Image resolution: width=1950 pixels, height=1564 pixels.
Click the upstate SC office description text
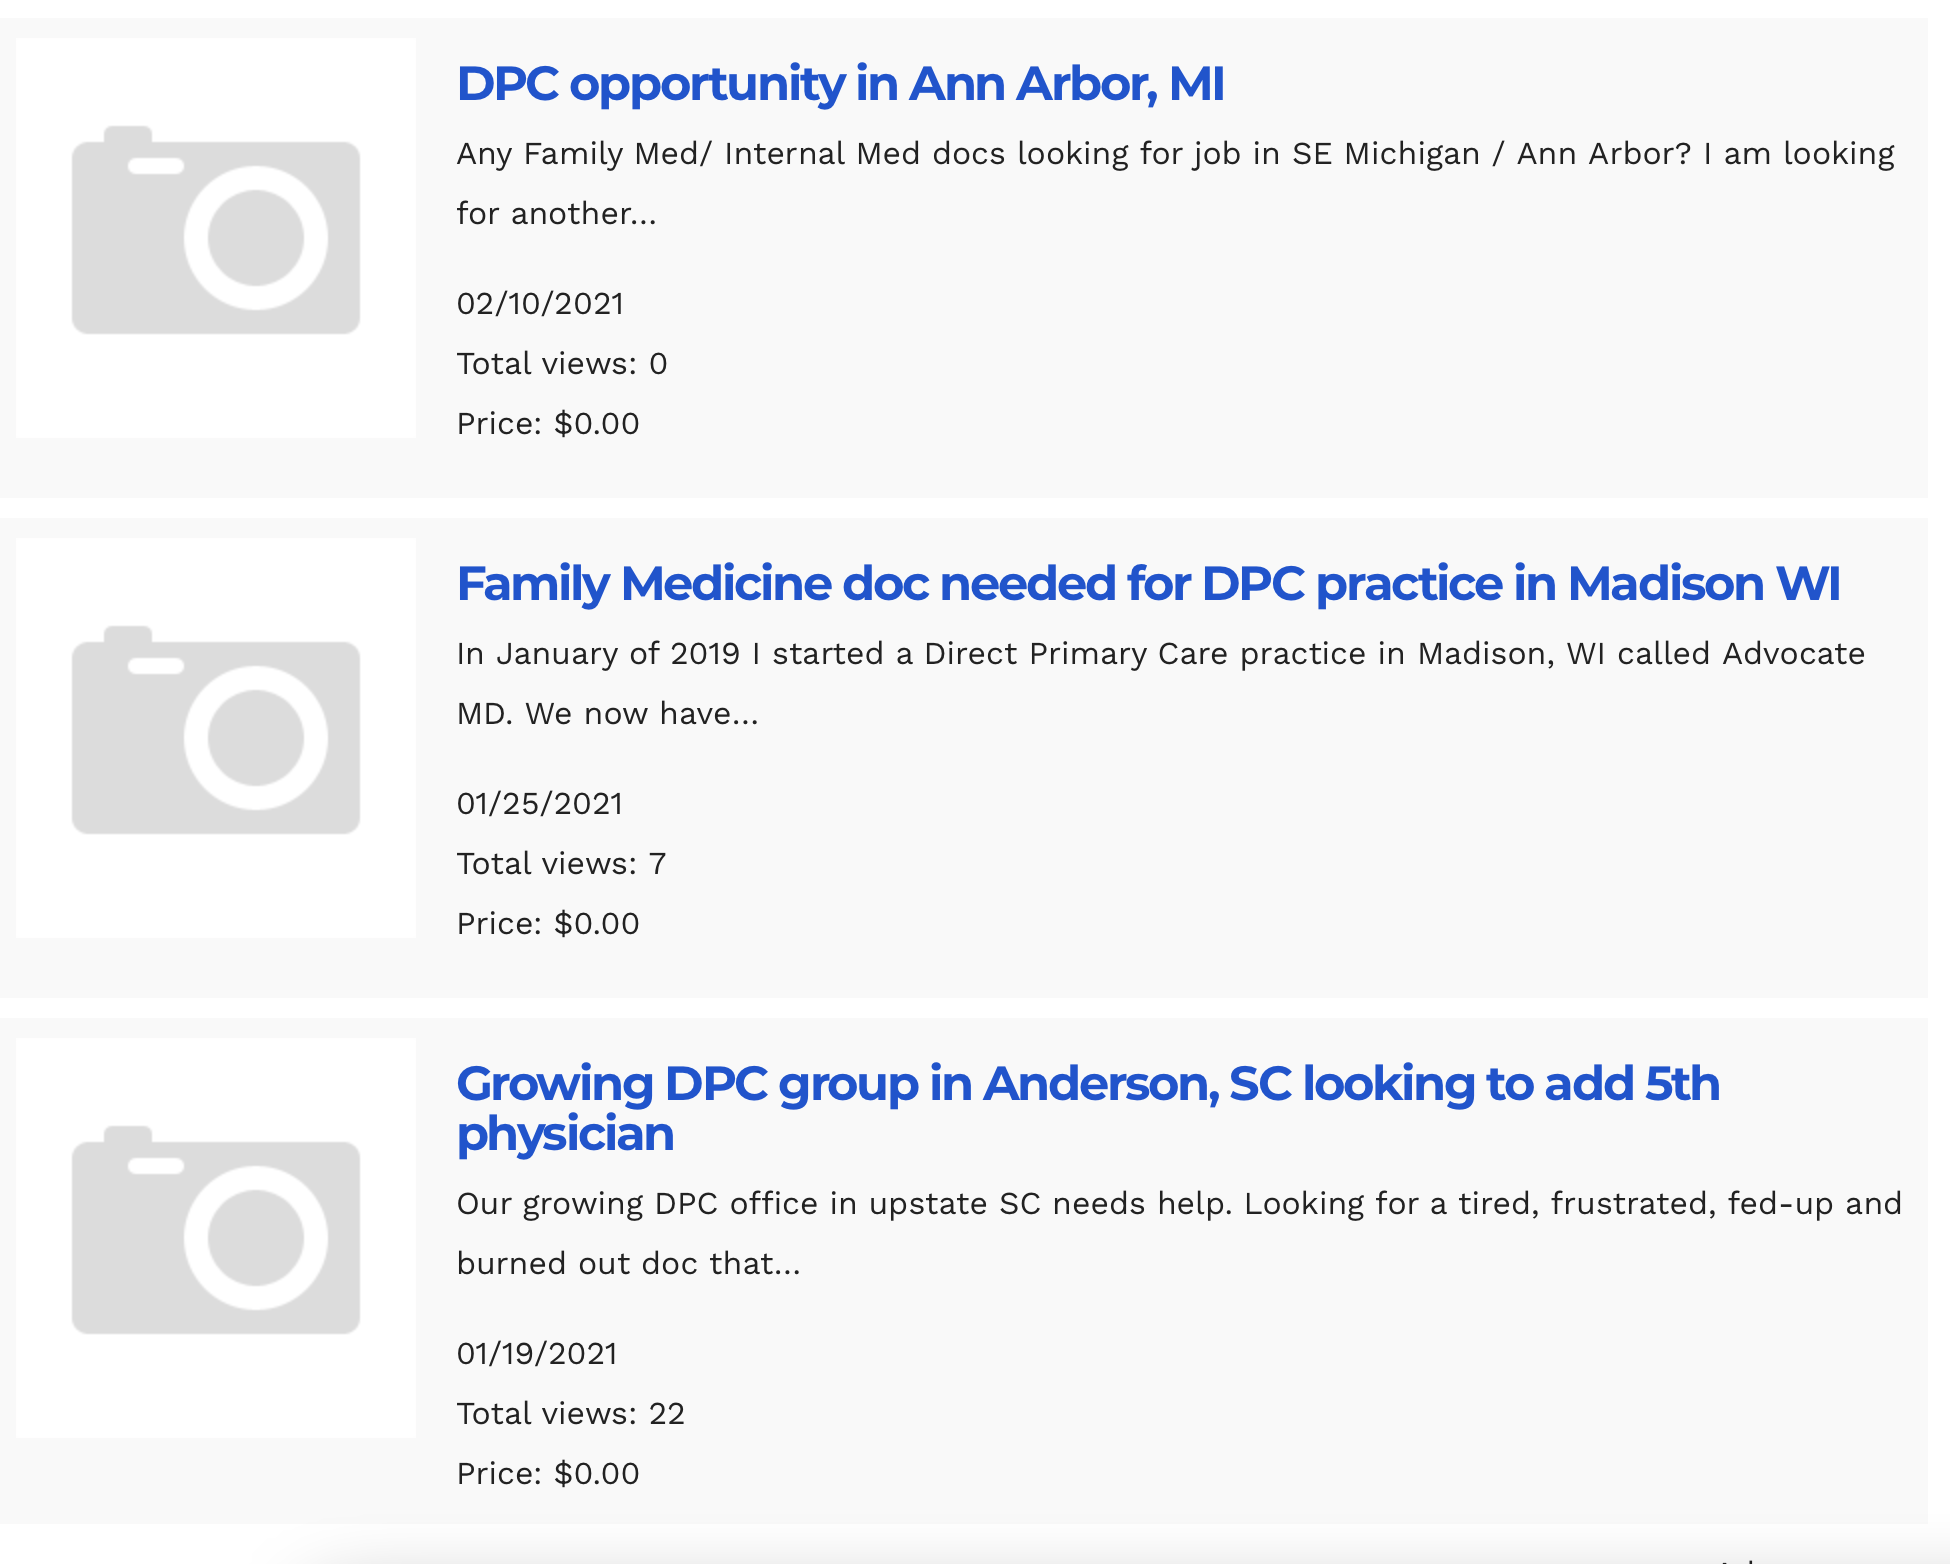click(1178, 1233)
